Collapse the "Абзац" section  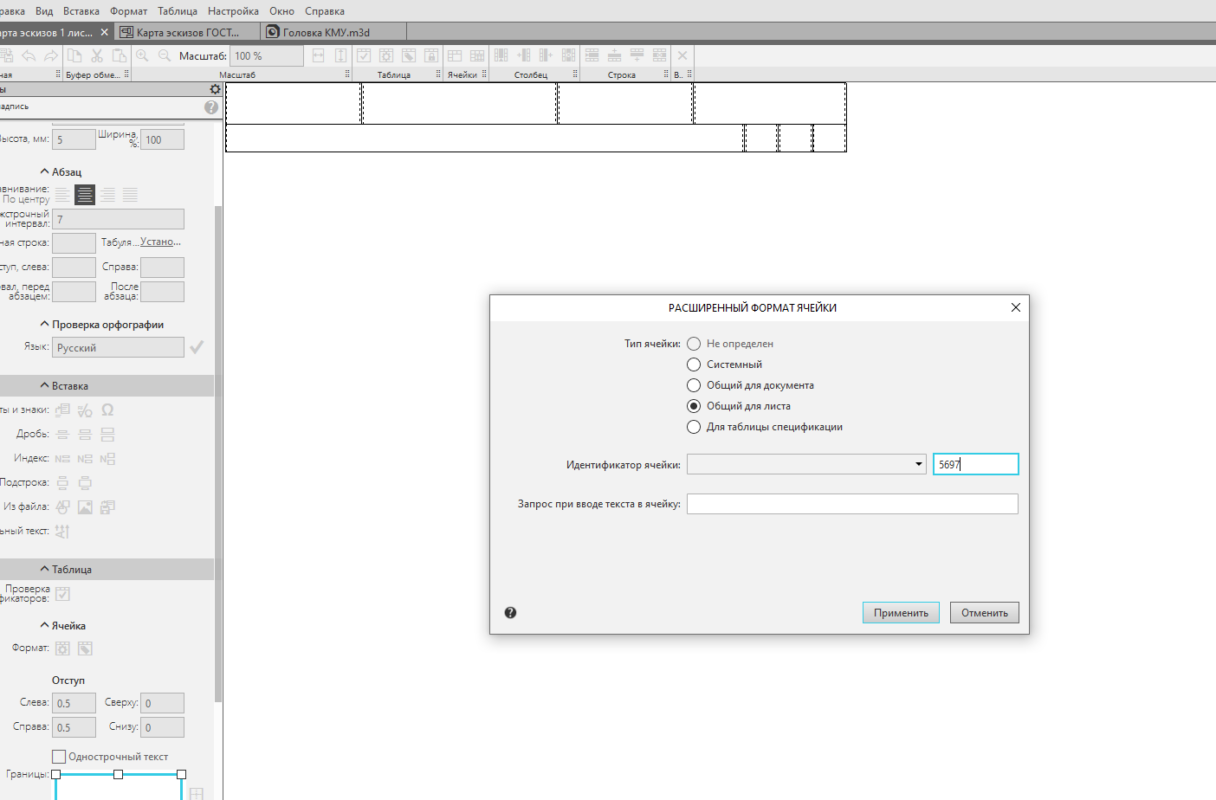45,172
